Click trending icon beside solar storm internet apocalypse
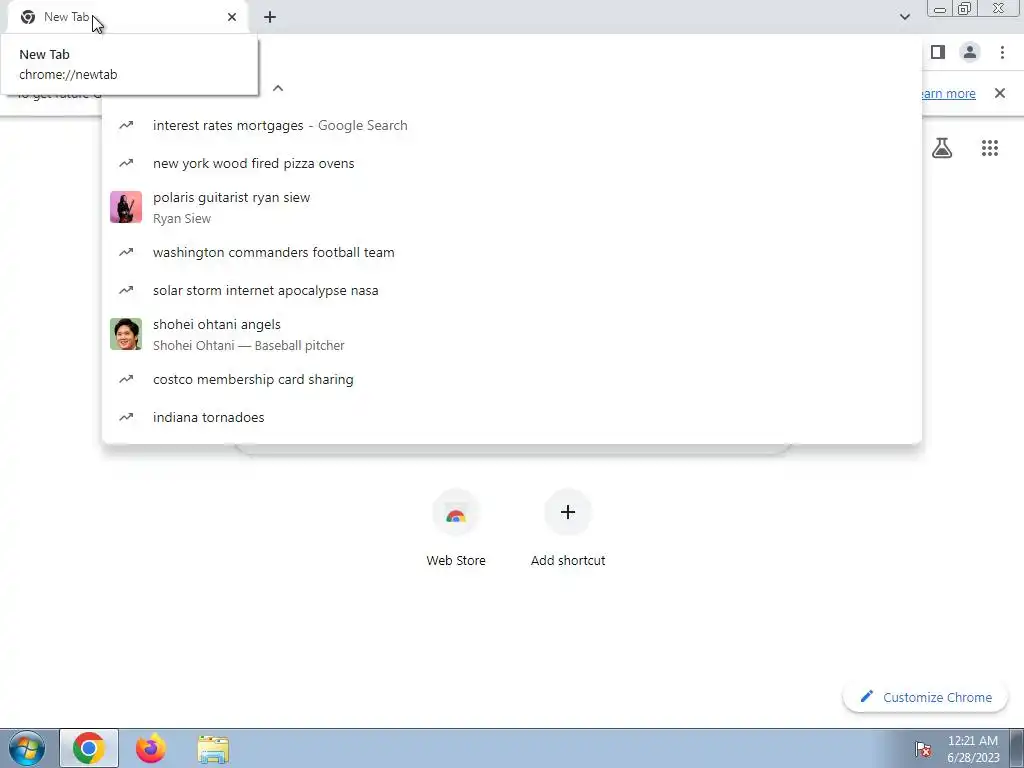The width and height of the screenshot is (1024, 768). coord(126,289)
